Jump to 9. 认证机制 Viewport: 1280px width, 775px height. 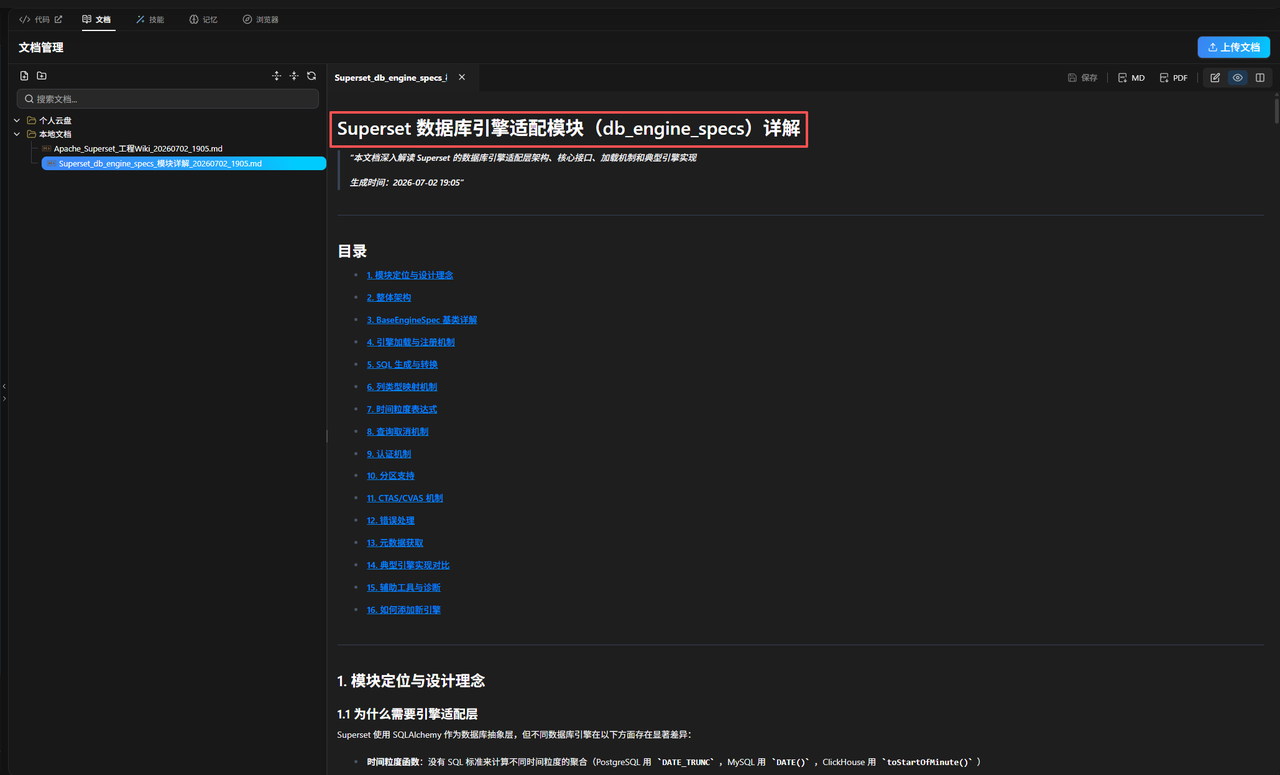pos(389,454)
